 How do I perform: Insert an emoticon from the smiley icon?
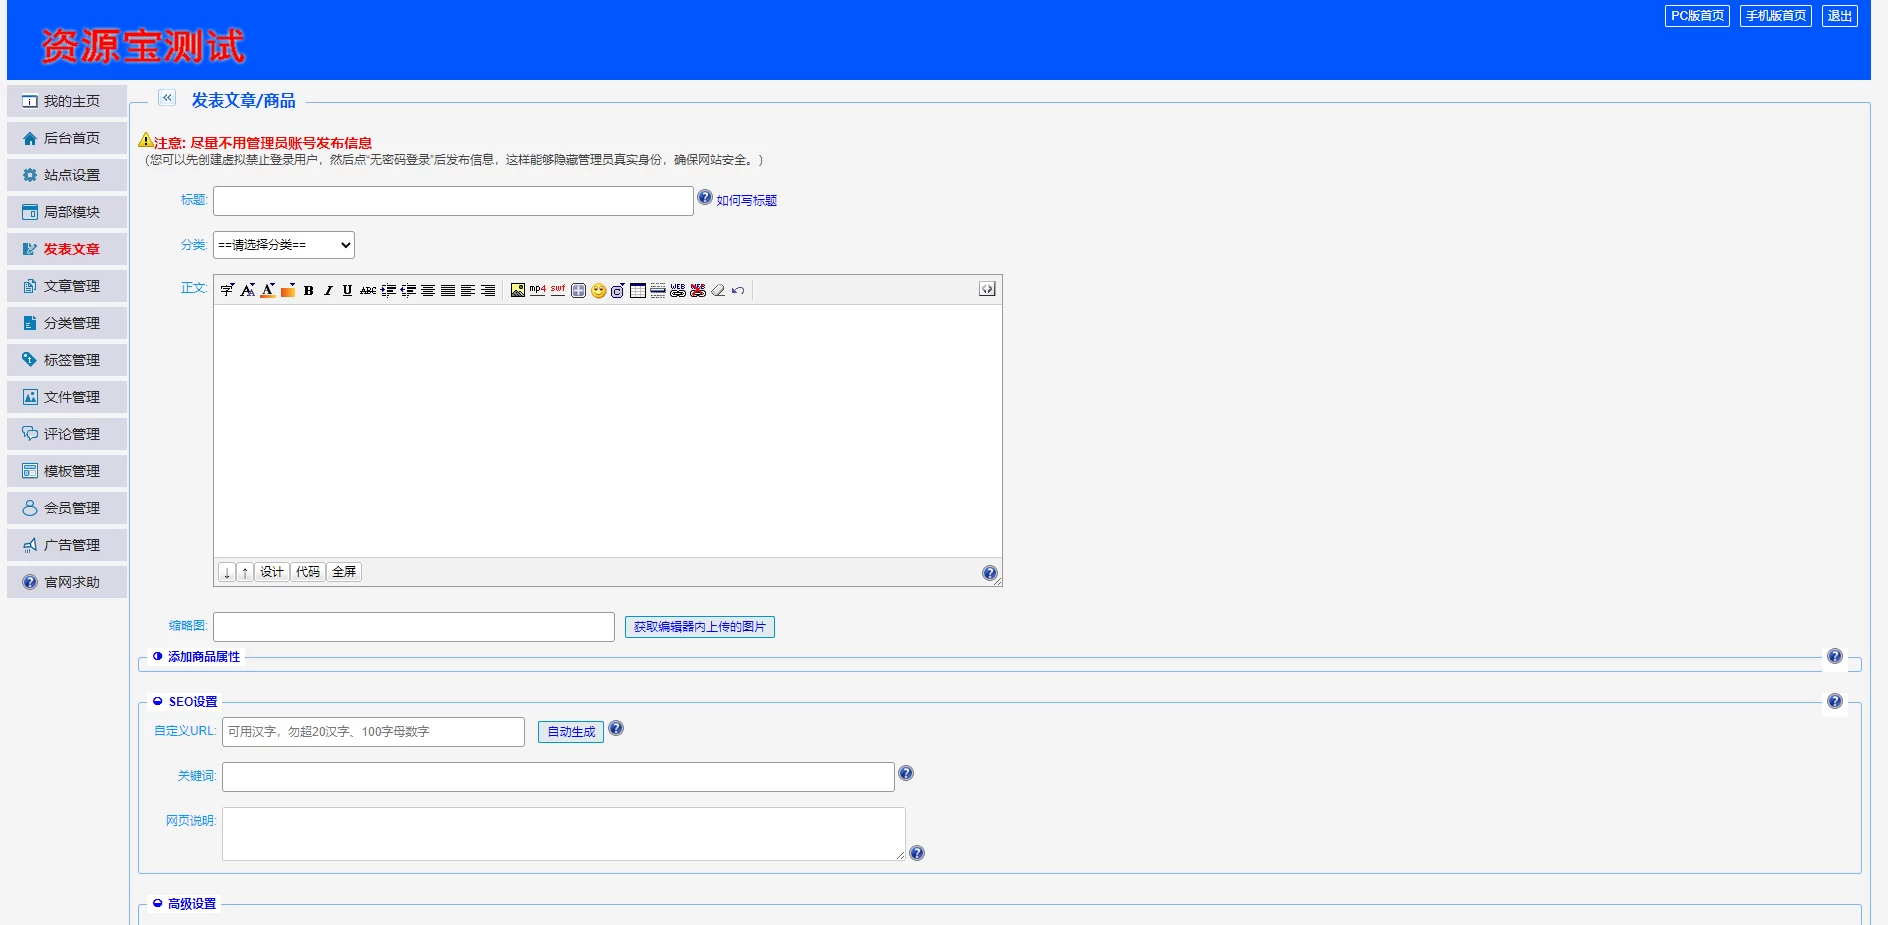(x=598, y=291)
